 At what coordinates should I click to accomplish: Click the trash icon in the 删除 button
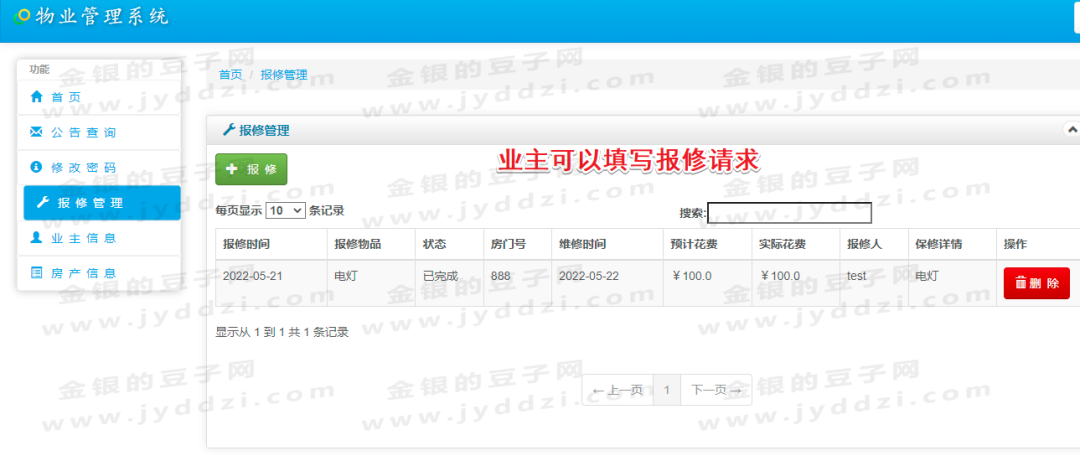(1021, 283)
